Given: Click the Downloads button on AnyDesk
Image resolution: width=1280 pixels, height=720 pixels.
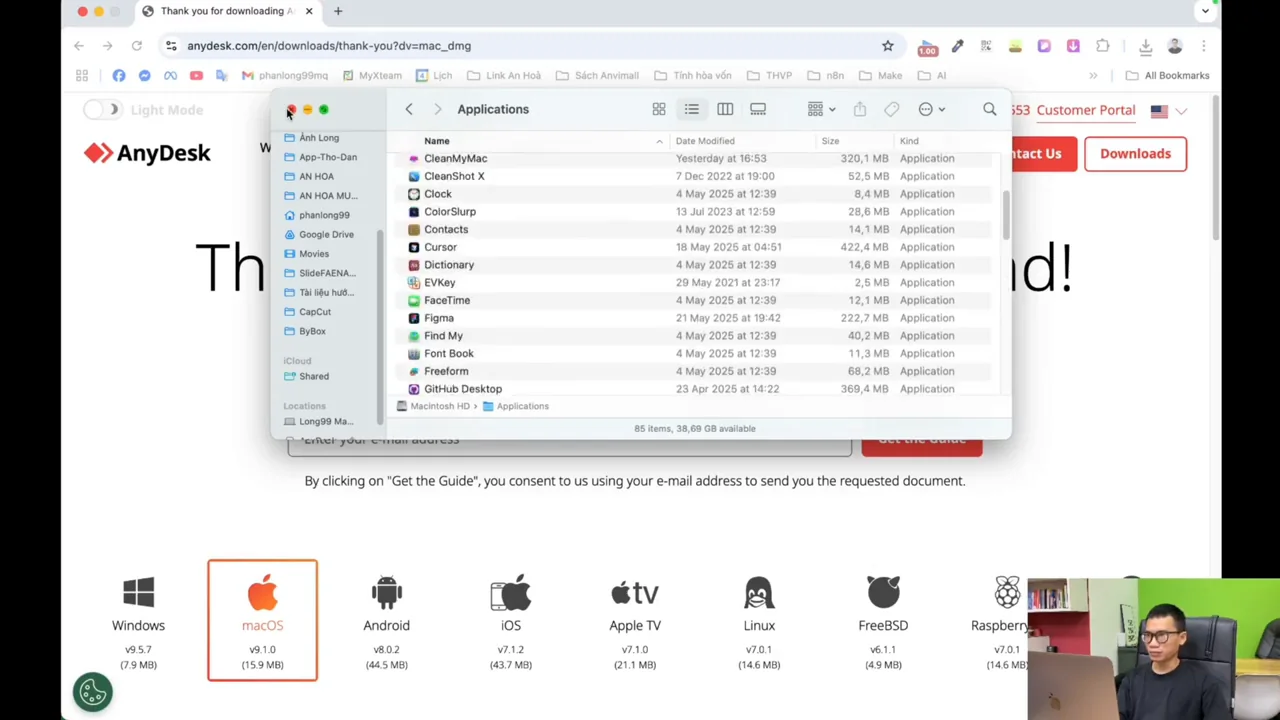Looking at the screenshot, I should 1135,153.
